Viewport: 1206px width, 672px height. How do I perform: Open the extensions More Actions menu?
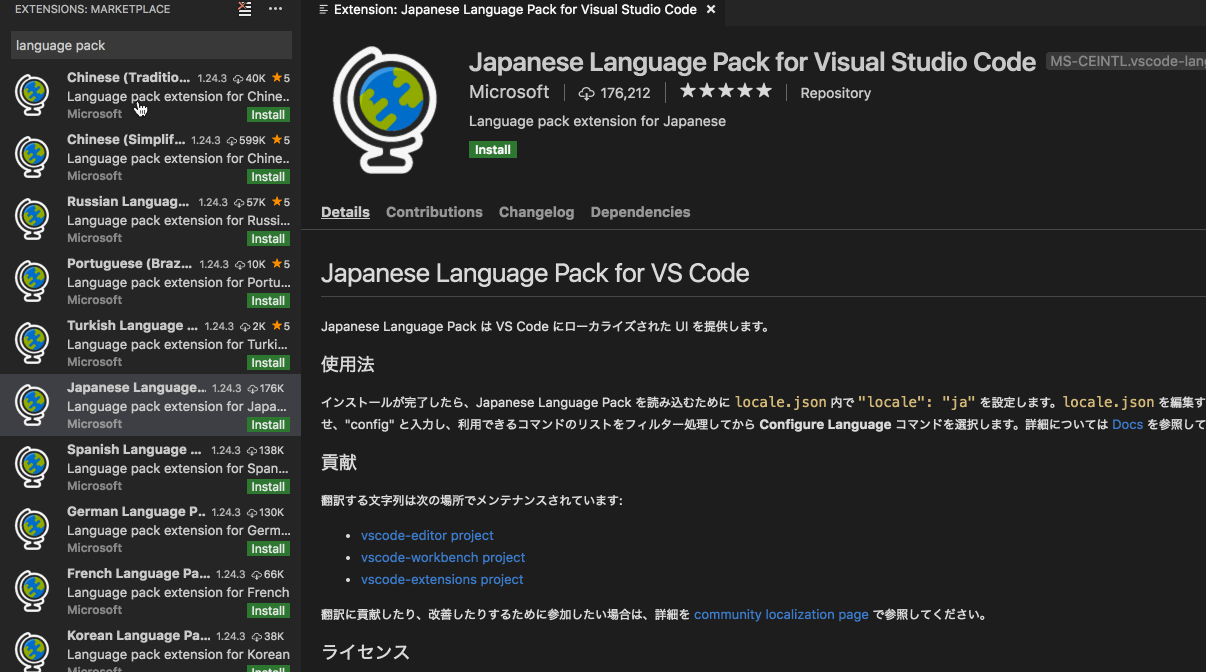[x=275, y=9]
